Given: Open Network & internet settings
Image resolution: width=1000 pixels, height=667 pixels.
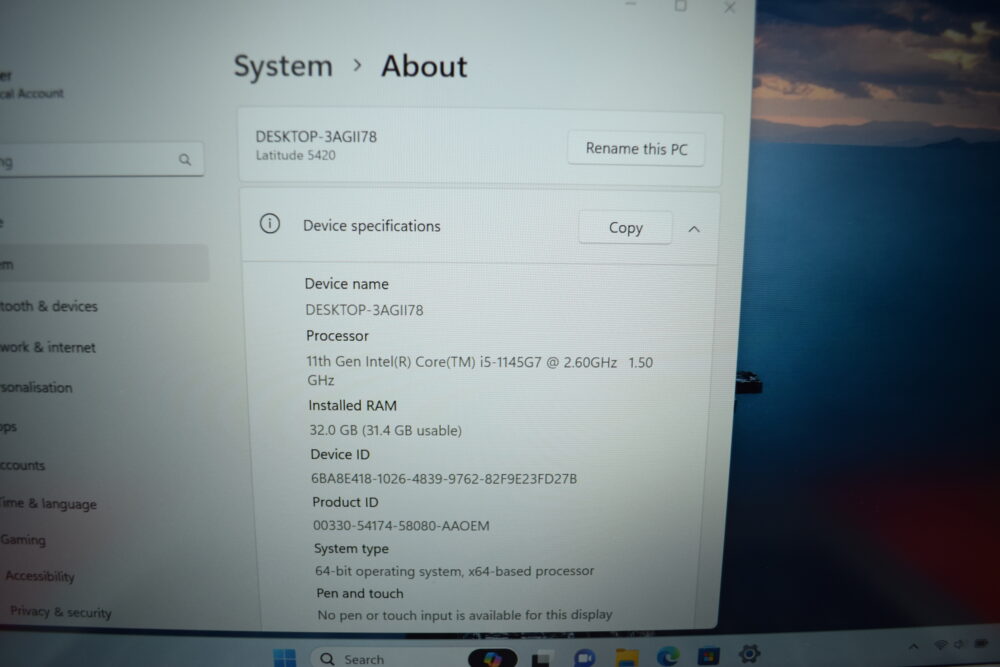Looking at the screenshot, I should pyautogui.click(x=48, y=348).
